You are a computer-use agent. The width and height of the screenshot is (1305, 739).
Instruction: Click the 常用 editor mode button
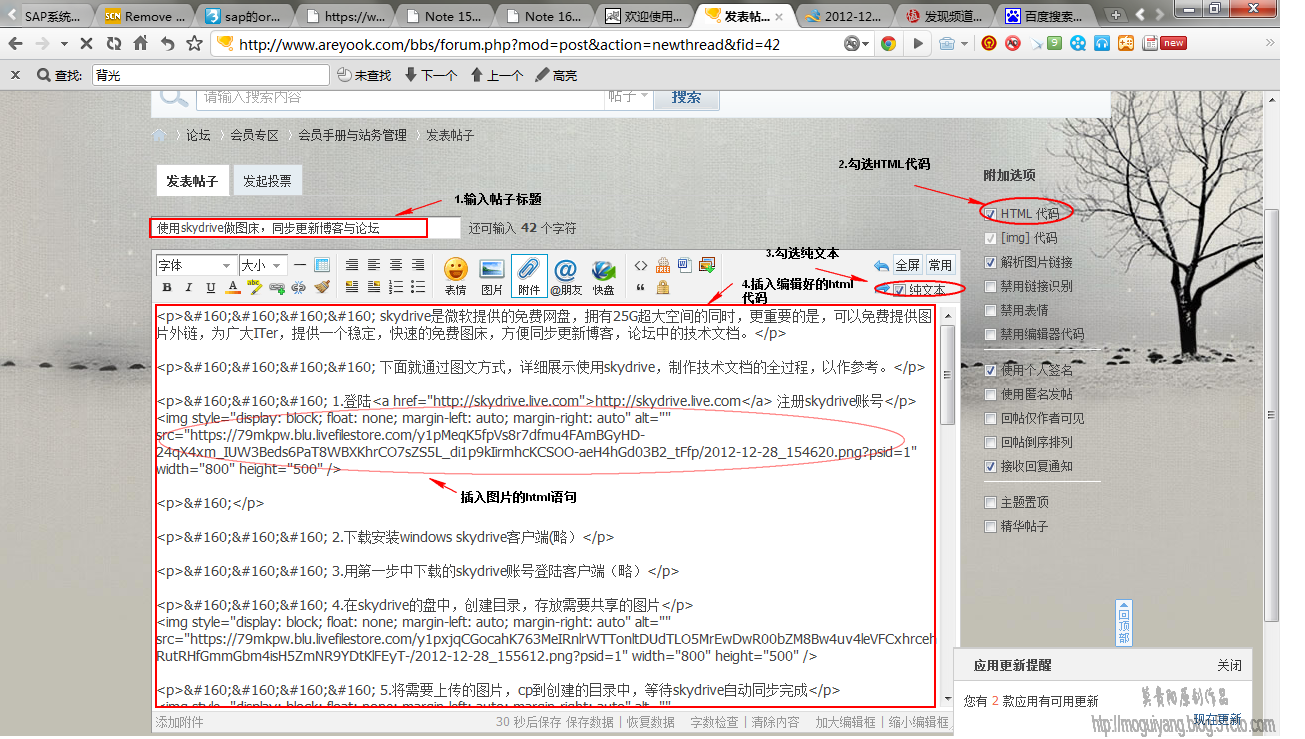[940, 266]
